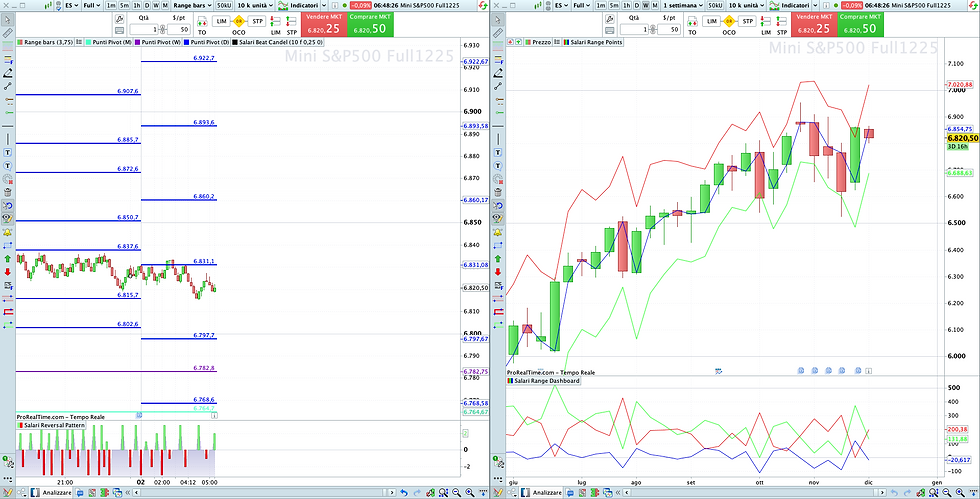Click the red down-arrow sell marker tool, left sidebar
980x499 pixels.
(x=8, y=271)
